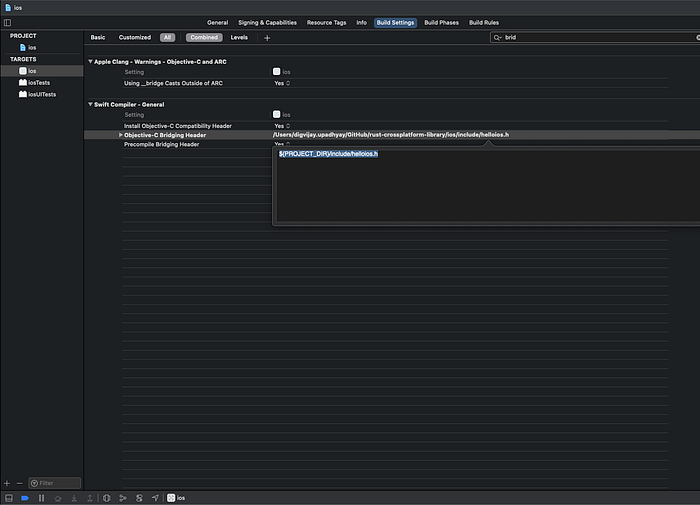Image resolution: width=700 pixels, height=505 pixels.
Task: Hide the debug area panel icon
Action: (9, 498)
